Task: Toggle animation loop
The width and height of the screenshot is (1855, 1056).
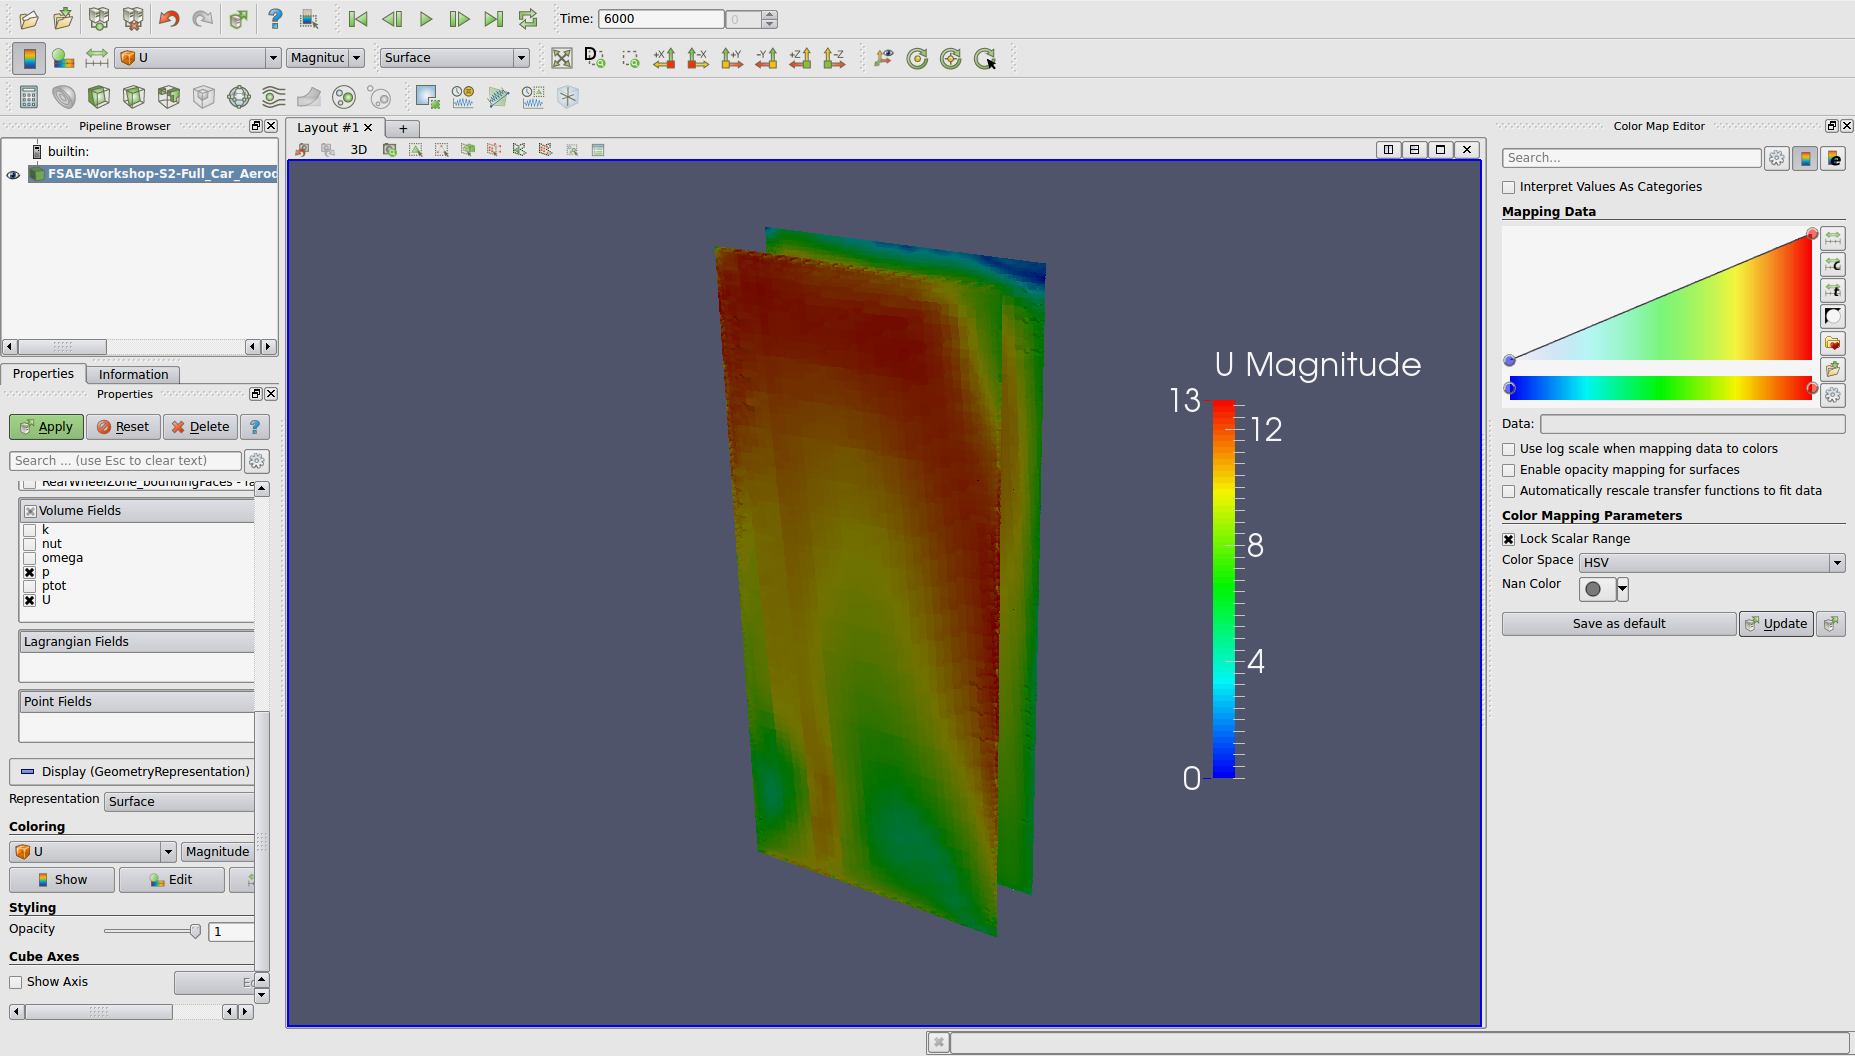Action: tap(528, 19)
